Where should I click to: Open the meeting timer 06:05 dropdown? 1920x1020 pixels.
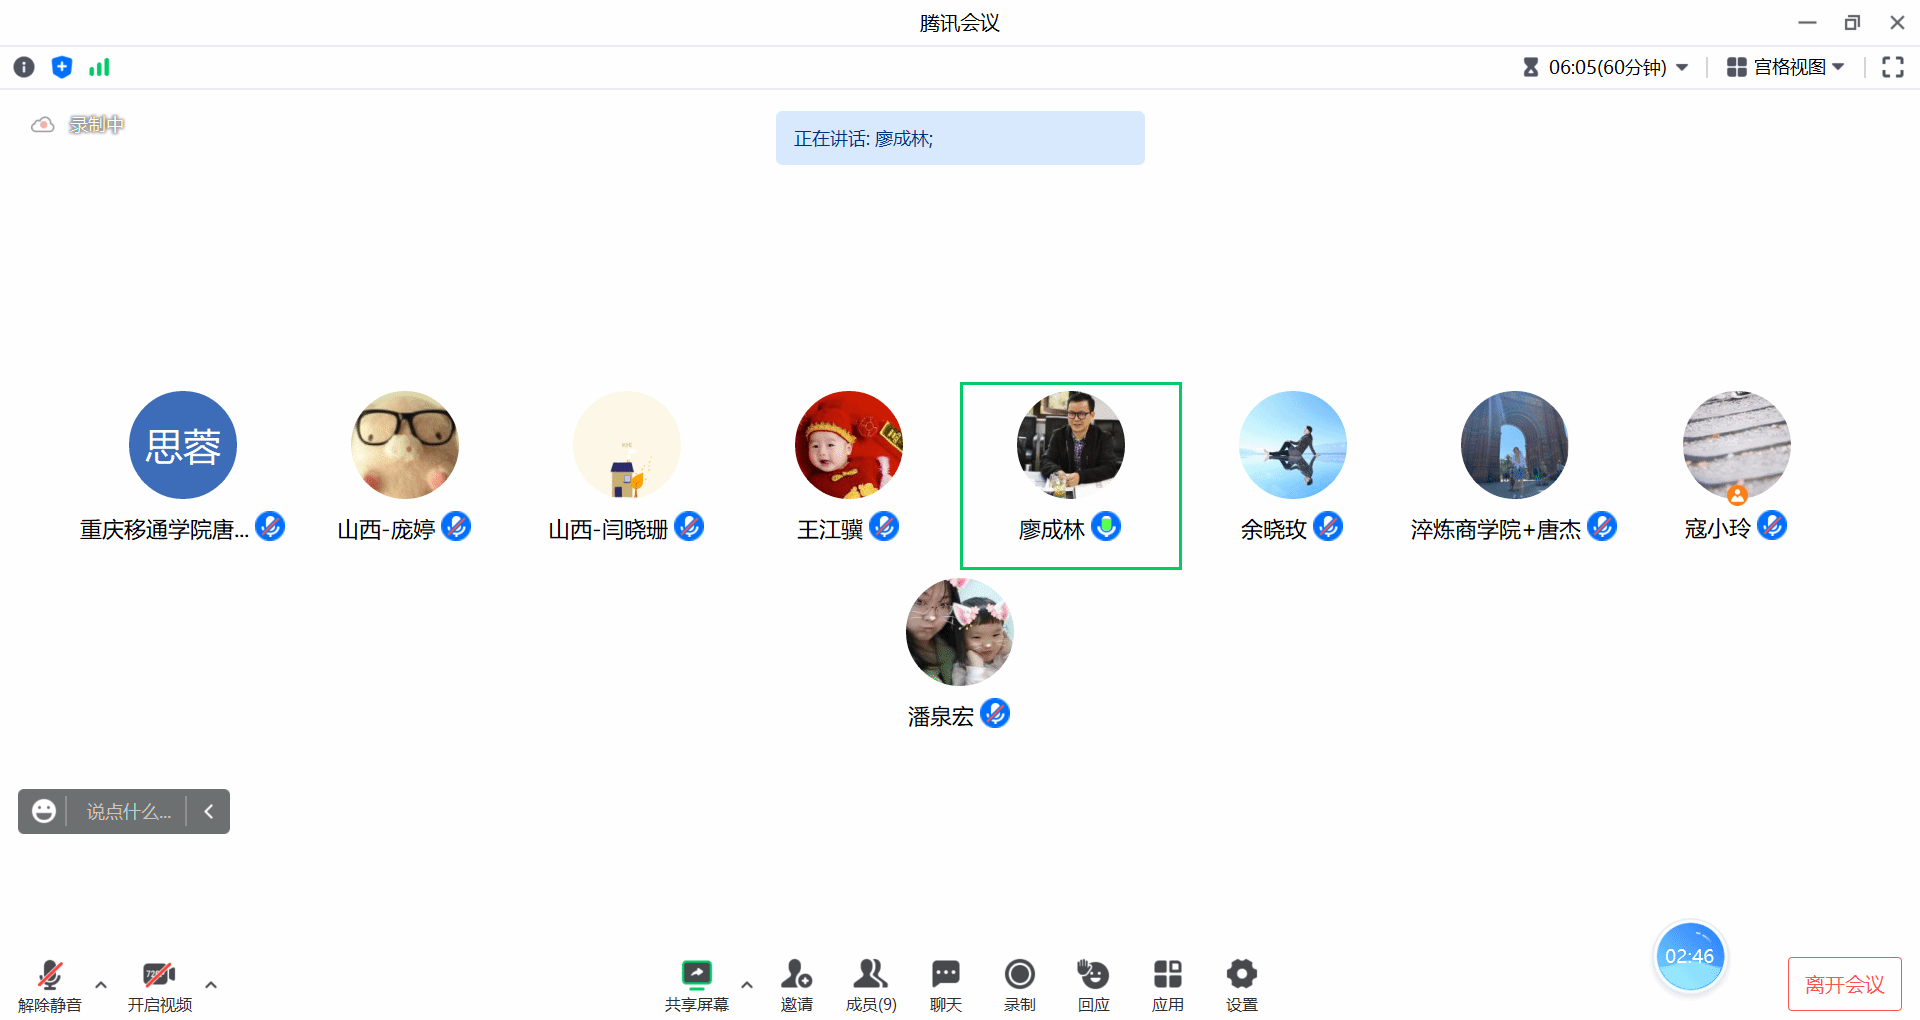pos(1607,67)
